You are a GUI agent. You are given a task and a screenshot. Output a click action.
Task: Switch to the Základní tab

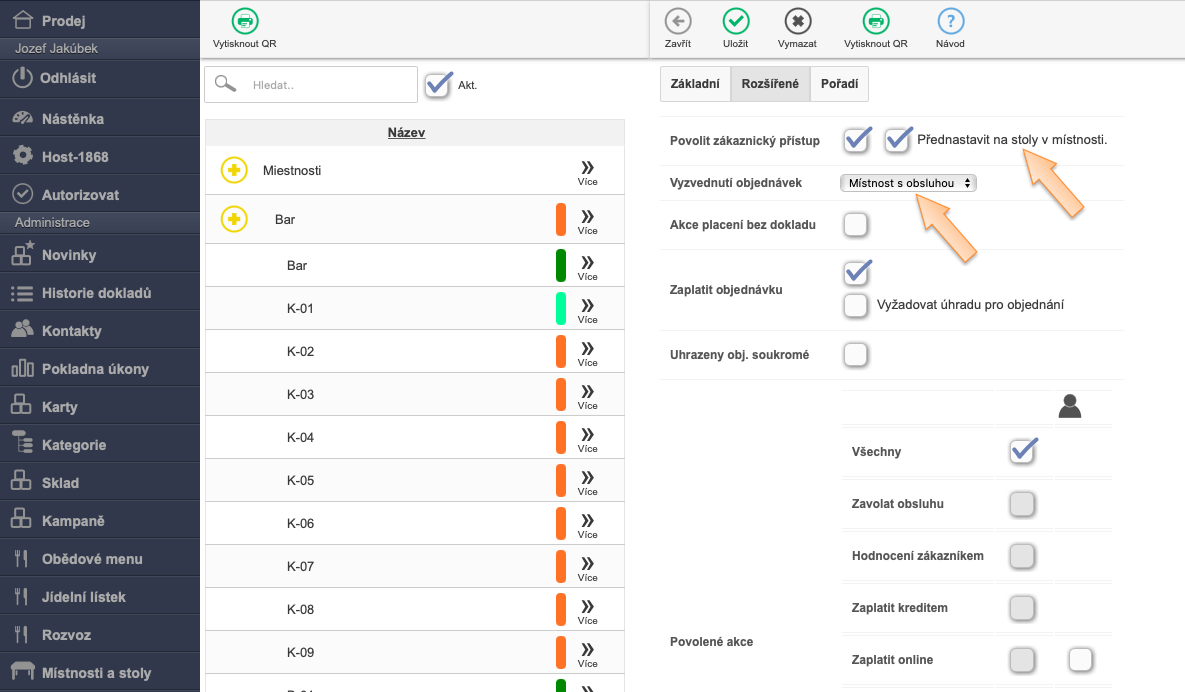click(x=695, y=85)
